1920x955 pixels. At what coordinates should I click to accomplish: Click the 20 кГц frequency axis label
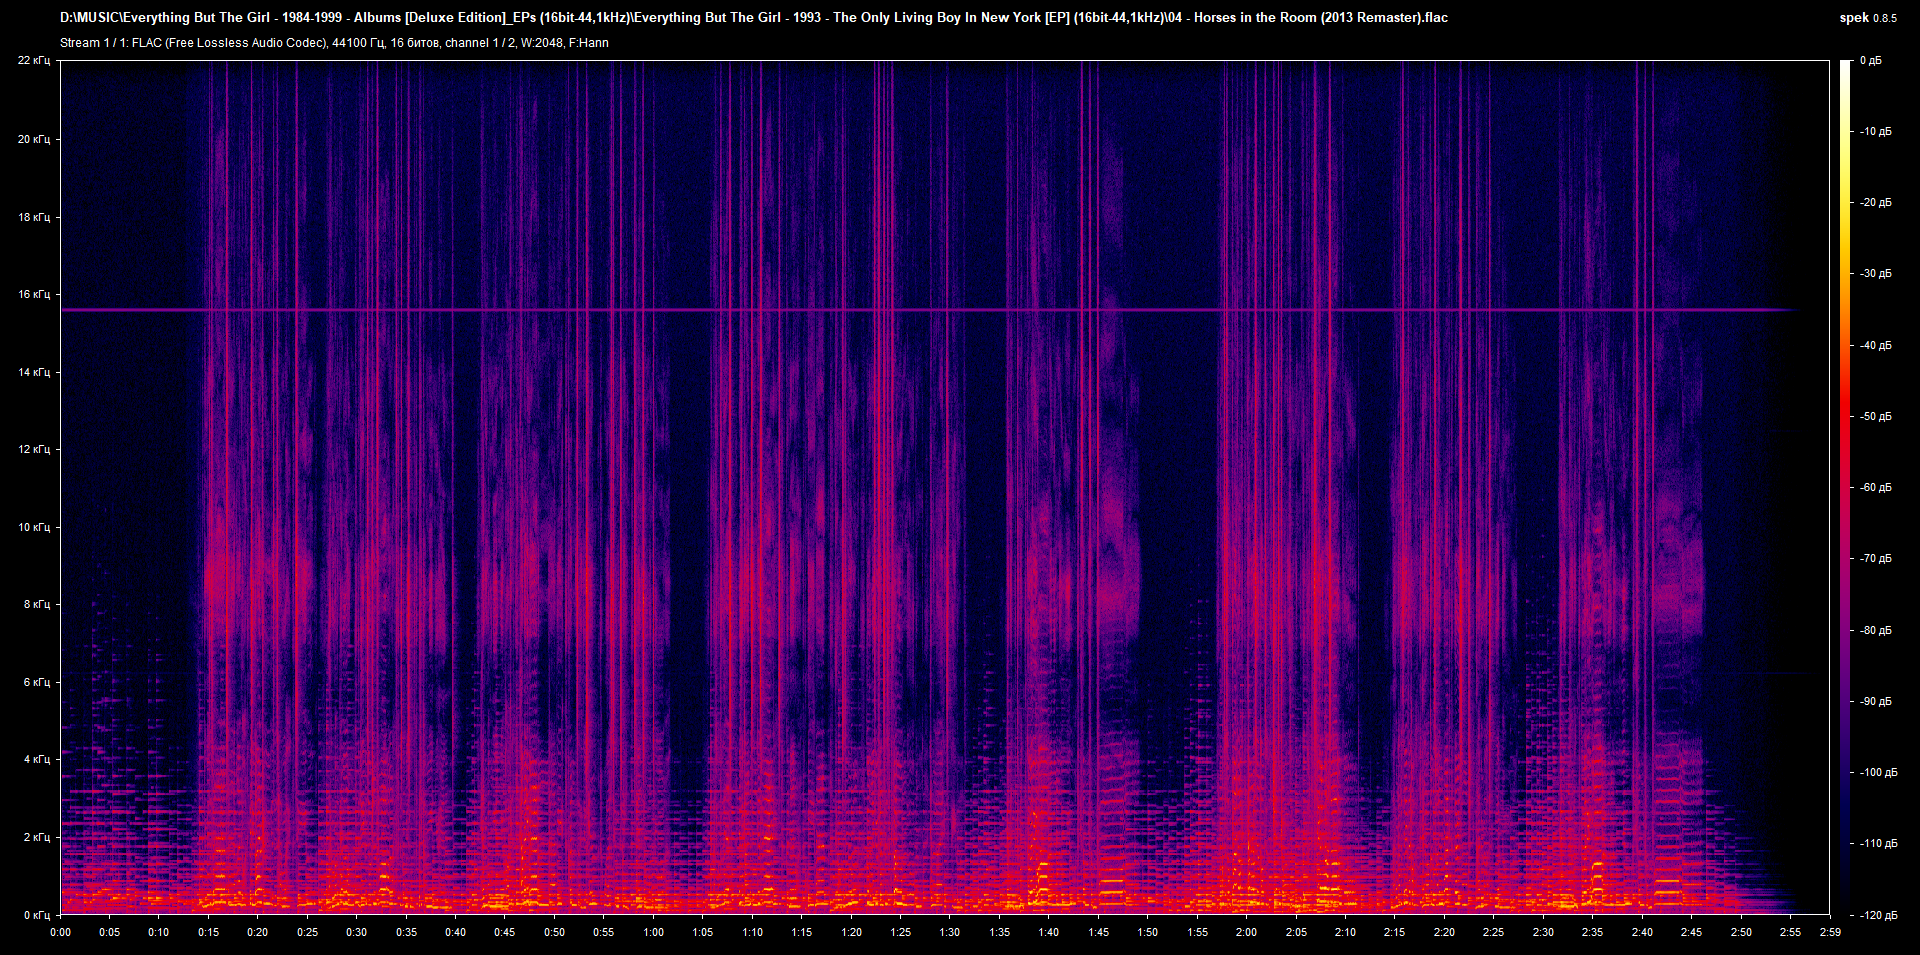click(x=34, y=139)
